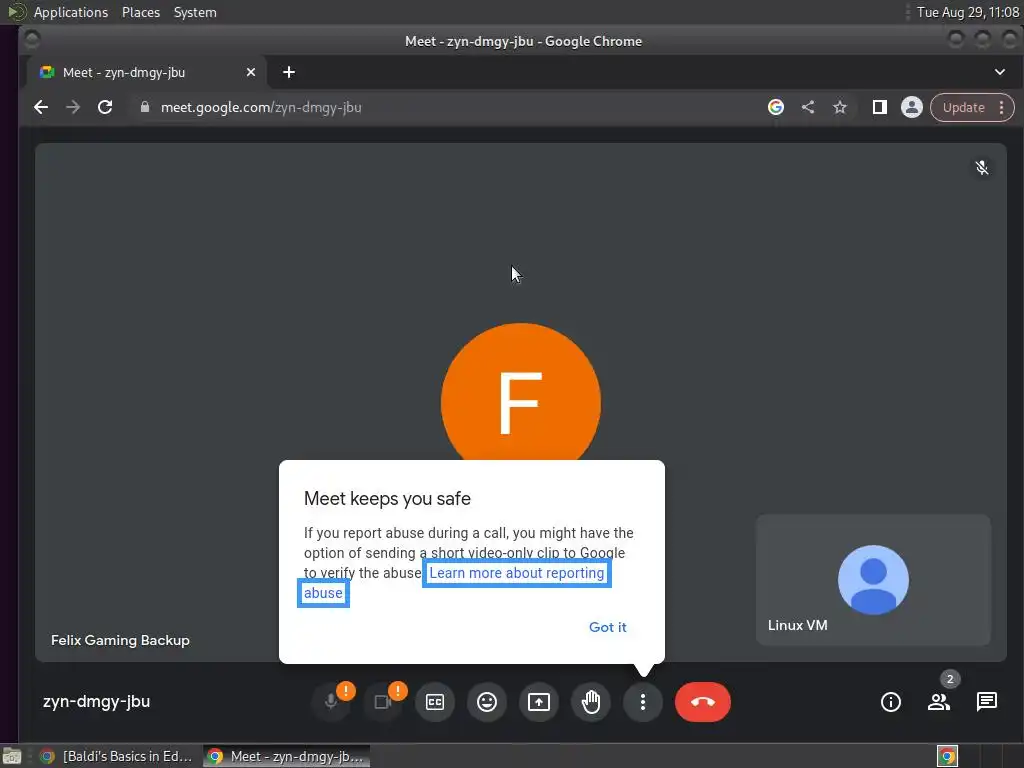Reload the Meet page
This screenshot has height=768, width=1024.
click(x=105, y=107)
